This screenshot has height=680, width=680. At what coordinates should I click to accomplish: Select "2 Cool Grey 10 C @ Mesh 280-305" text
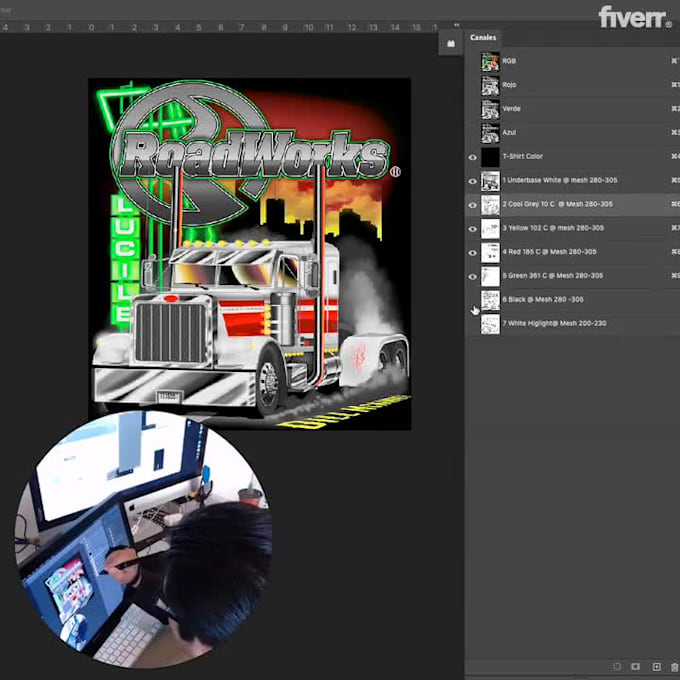pos(558,204)
